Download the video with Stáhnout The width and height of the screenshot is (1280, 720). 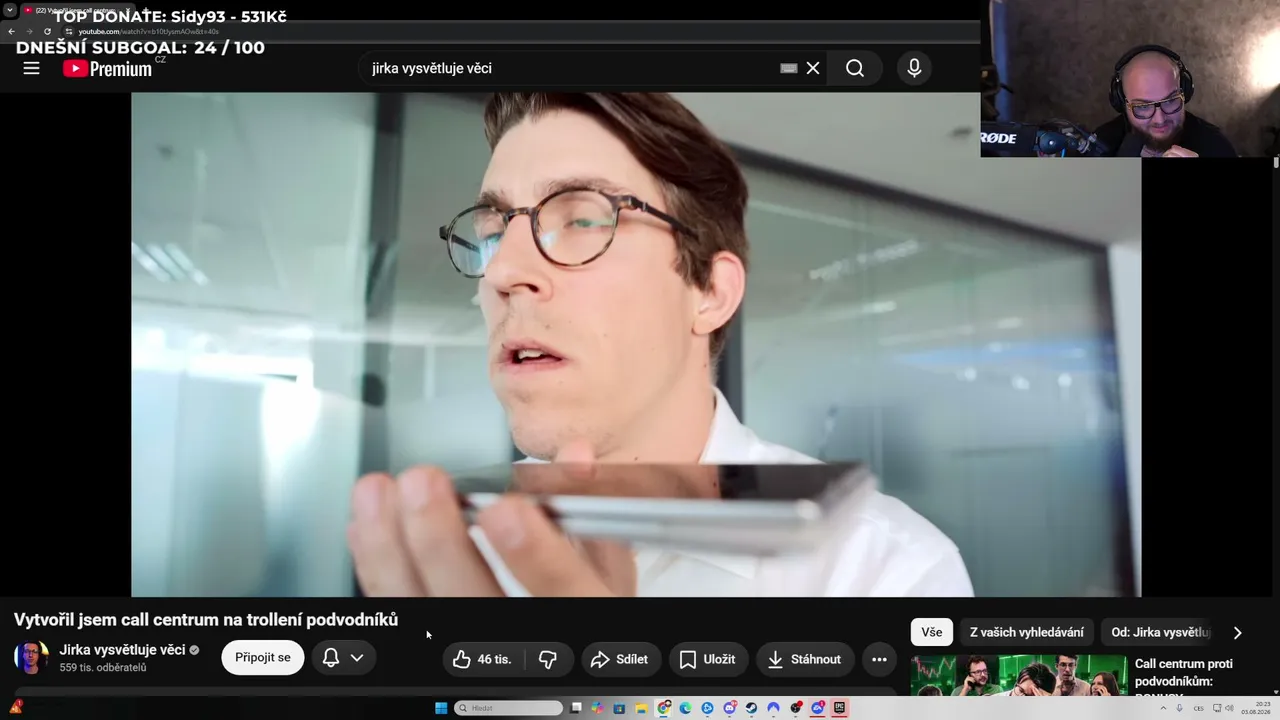[x=805, y=659]
